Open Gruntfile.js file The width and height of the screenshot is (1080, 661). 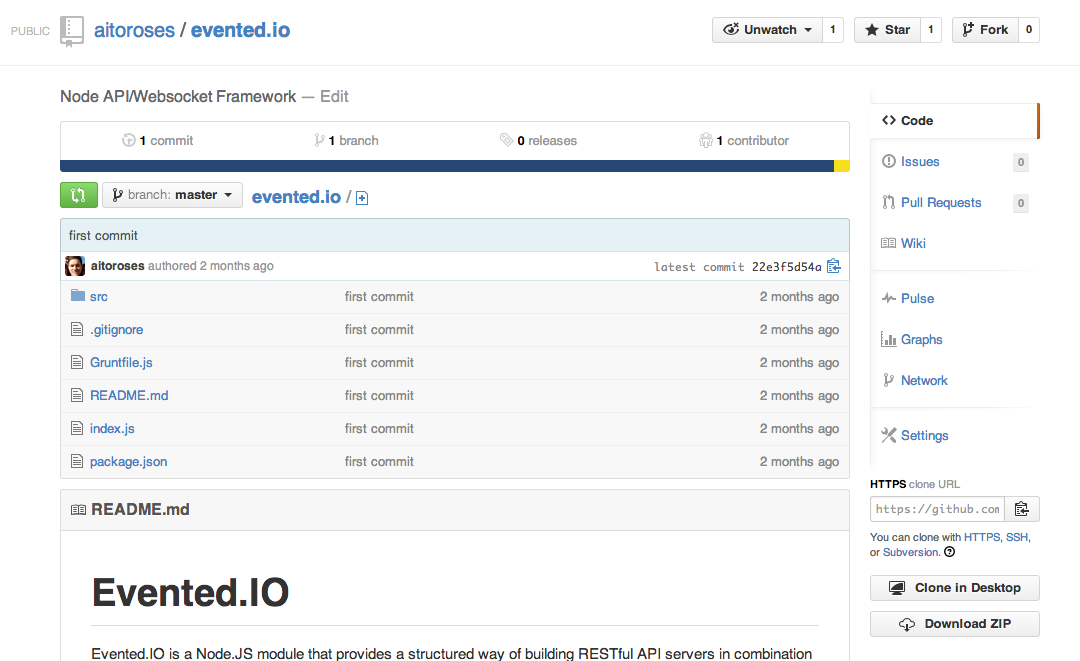[121, 363]
